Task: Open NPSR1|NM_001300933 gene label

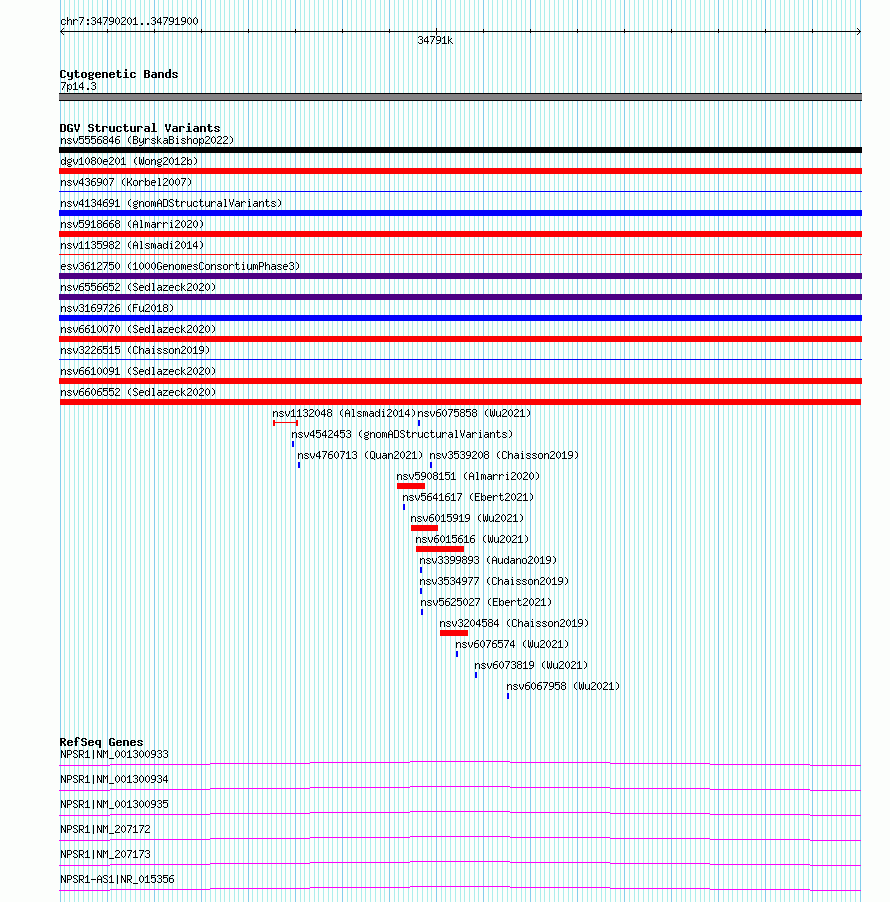Action: point(114,755)
